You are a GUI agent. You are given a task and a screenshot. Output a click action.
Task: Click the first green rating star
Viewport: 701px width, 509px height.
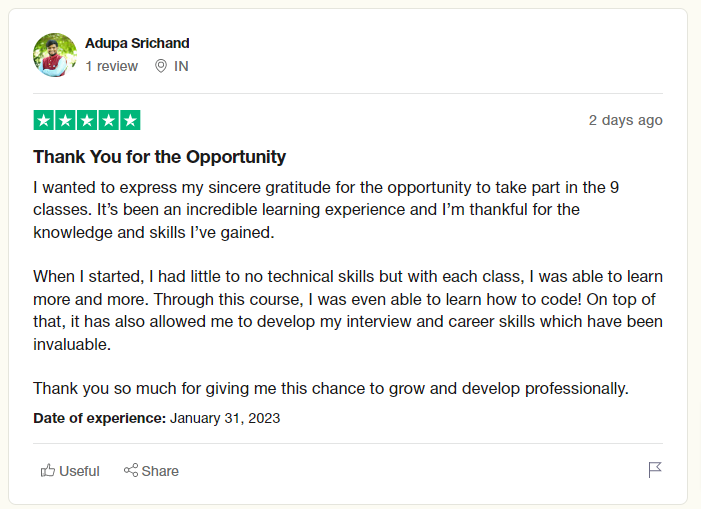pos(44,120)
